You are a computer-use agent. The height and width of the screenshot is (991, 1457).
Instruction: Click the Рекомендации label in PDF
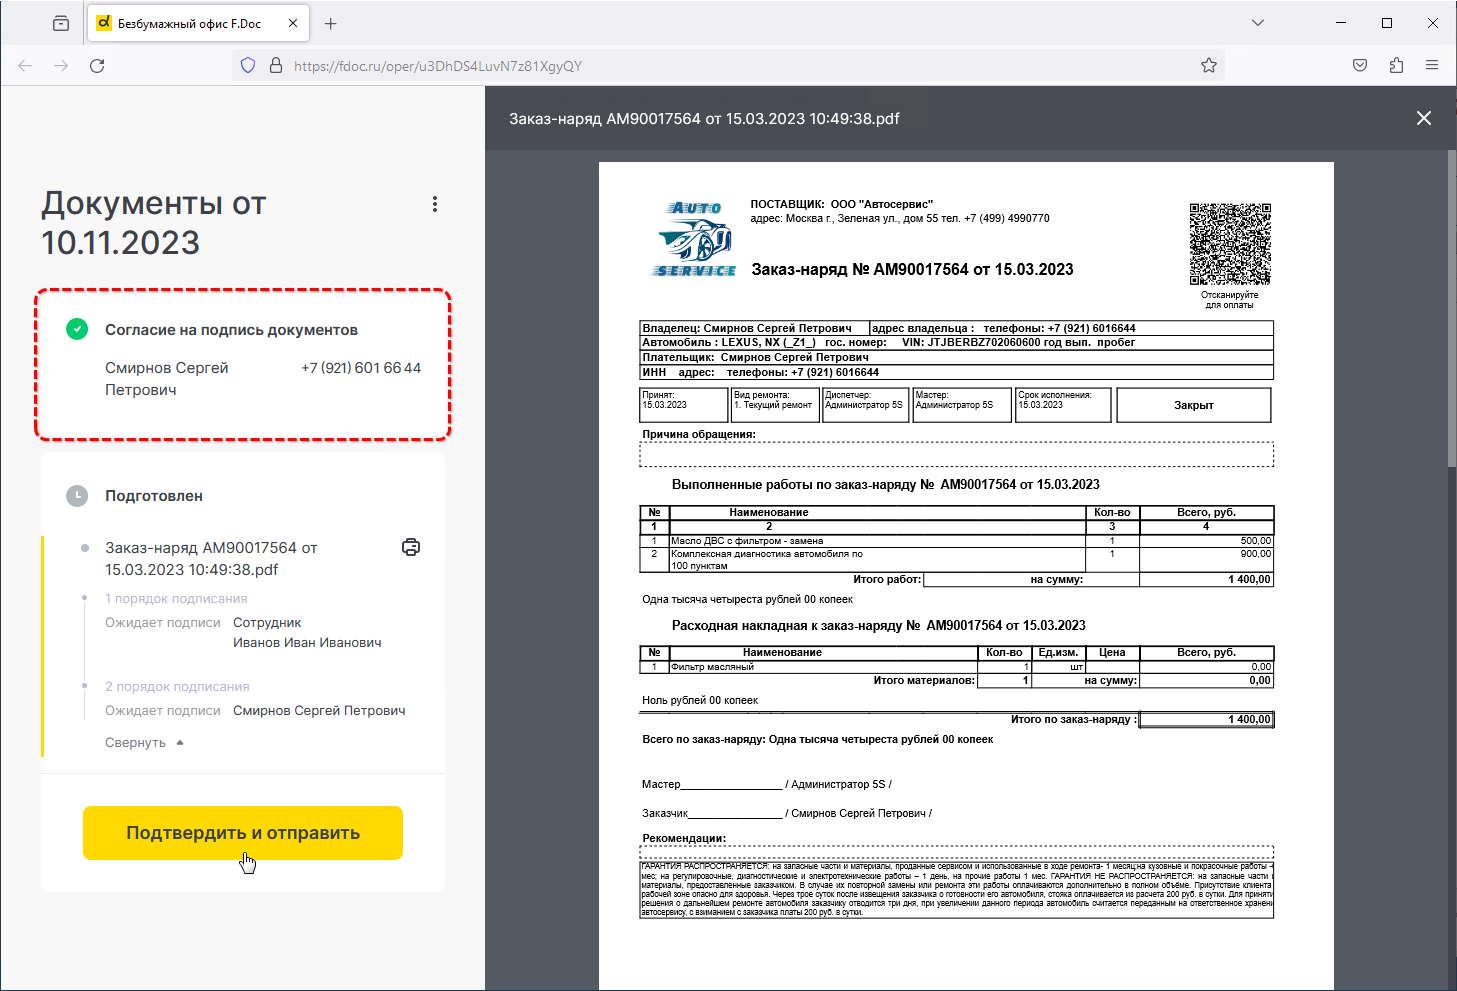[x=684, y=838]
